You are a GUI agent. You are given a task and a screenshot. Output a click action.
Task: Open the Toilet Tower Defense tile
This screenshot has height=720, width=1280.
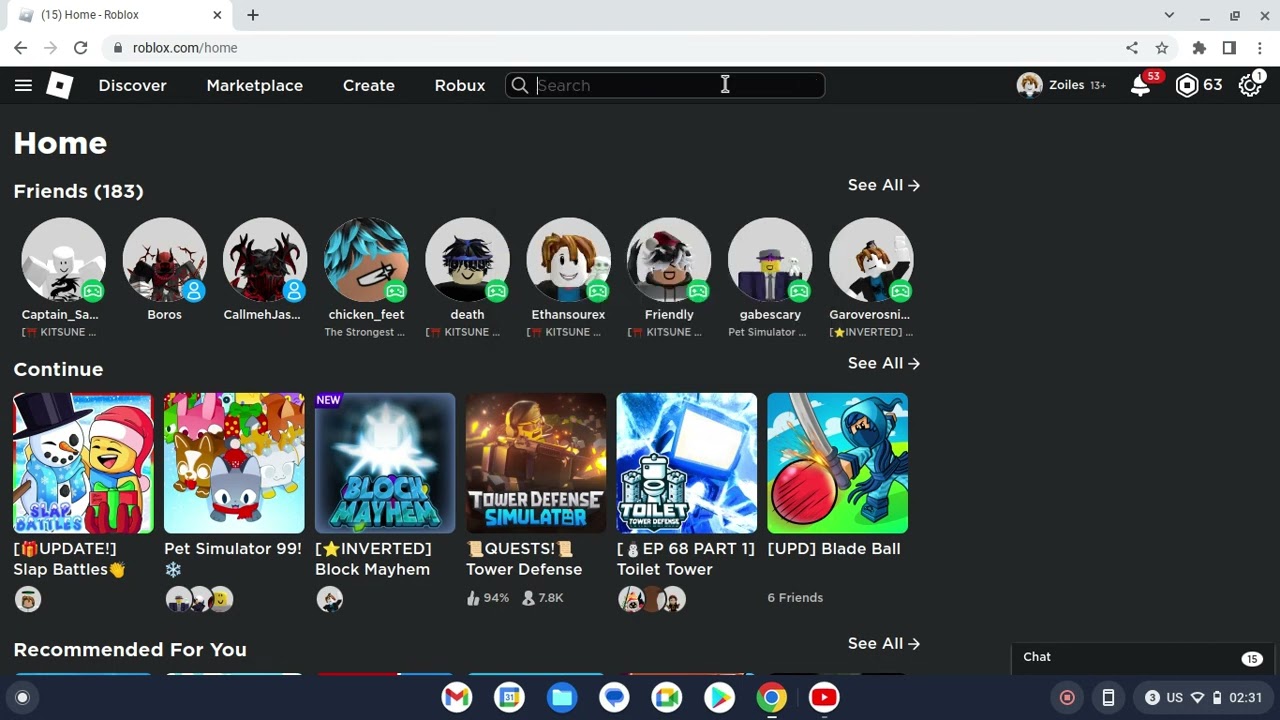(x=687, y=463)
